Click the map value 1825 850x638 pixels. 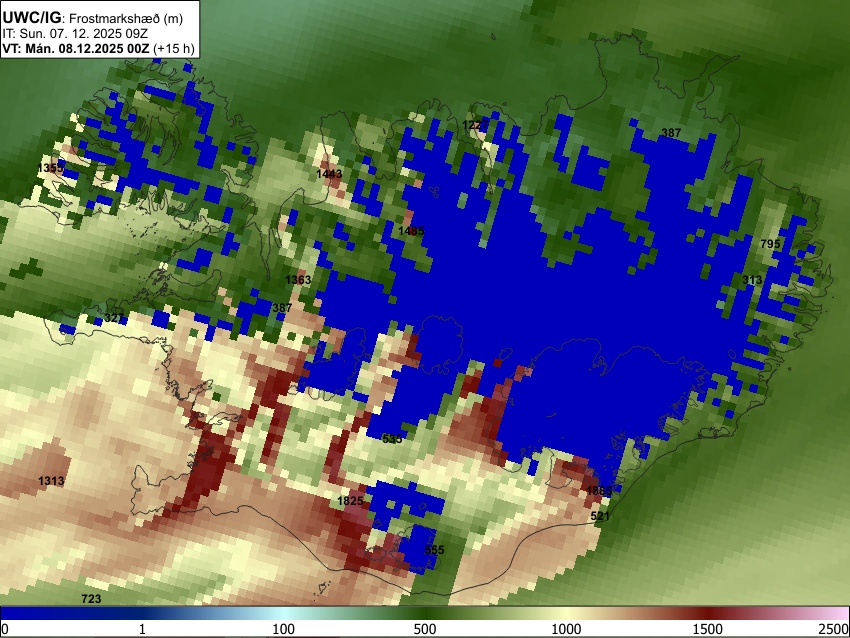[x=350, y=501]
